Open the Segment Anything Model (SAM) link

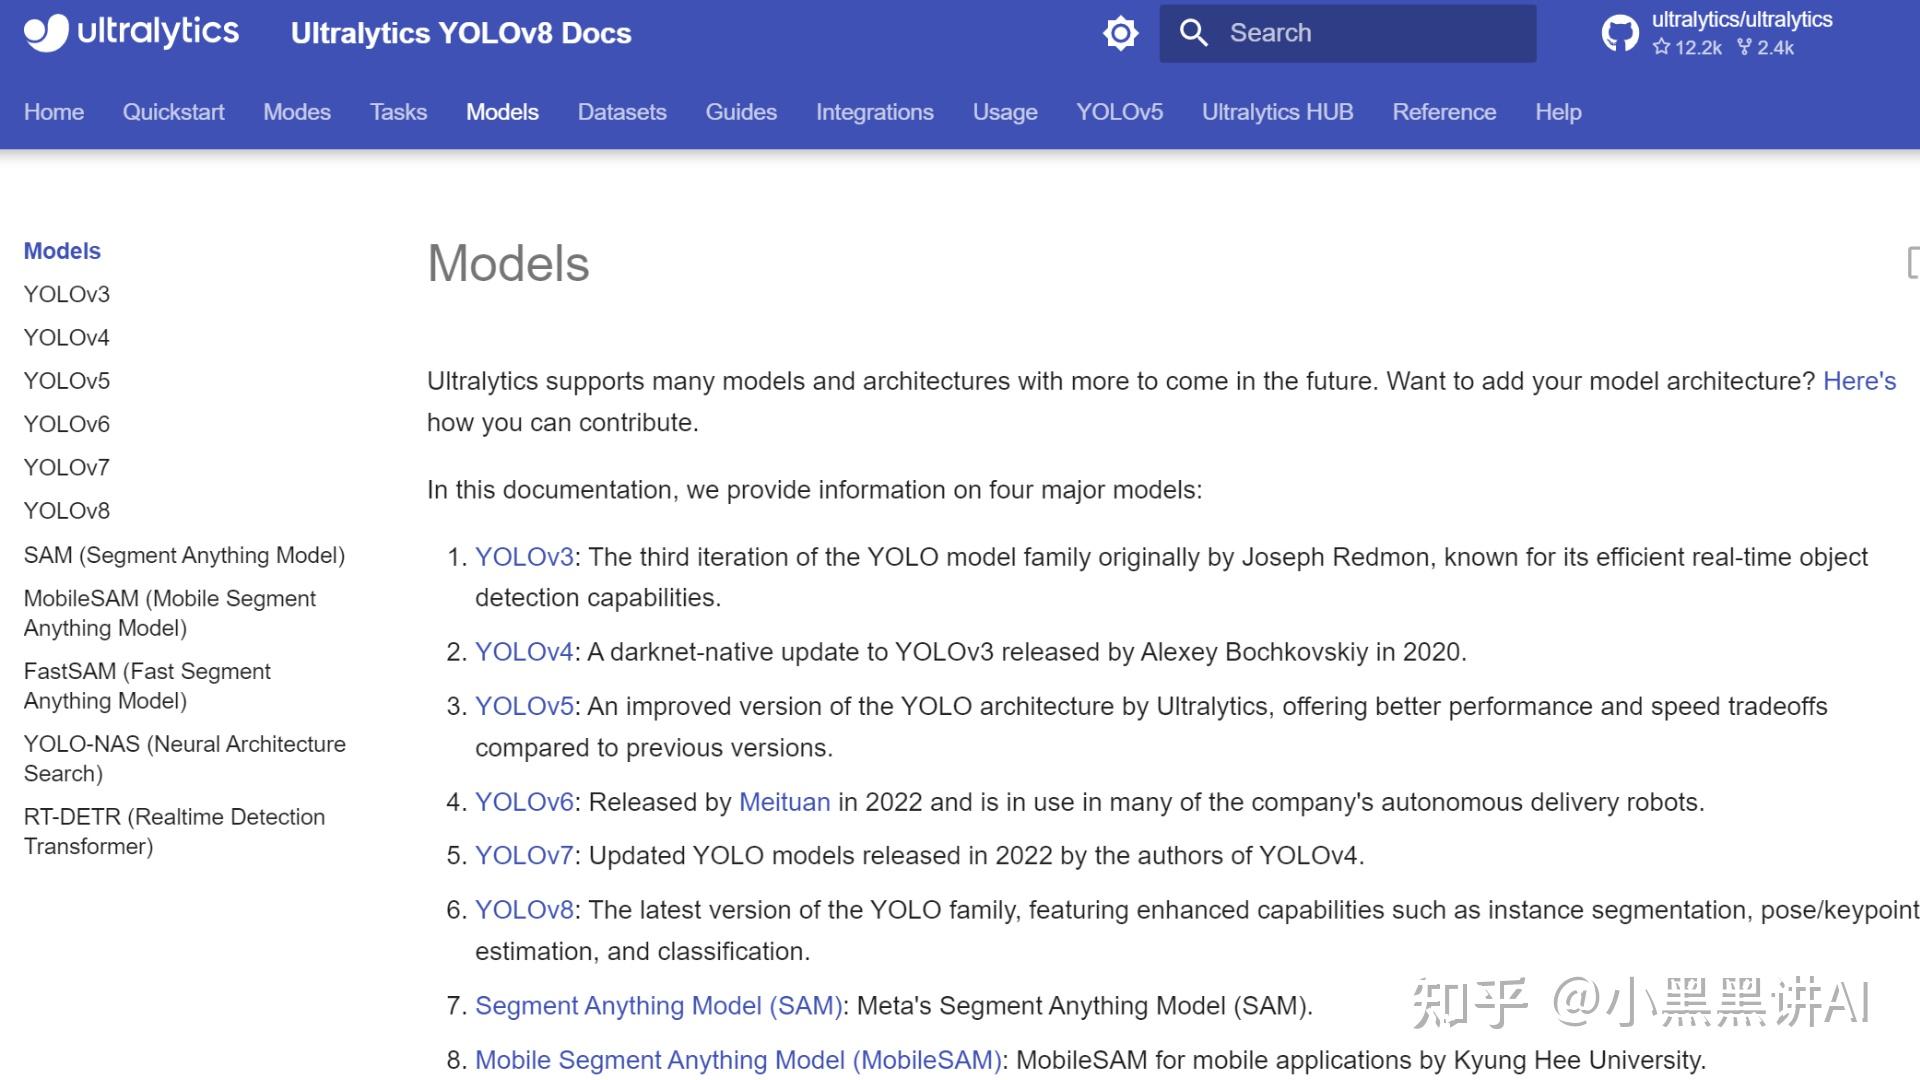coord(658,1005)
